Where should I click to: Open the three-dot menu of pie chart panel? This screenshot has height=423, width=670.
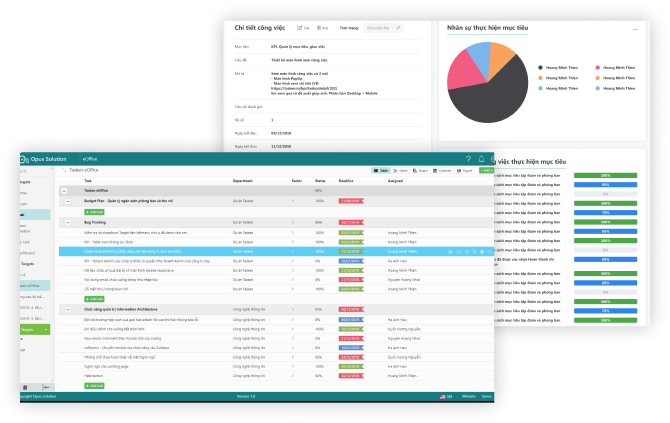point(635,29)
